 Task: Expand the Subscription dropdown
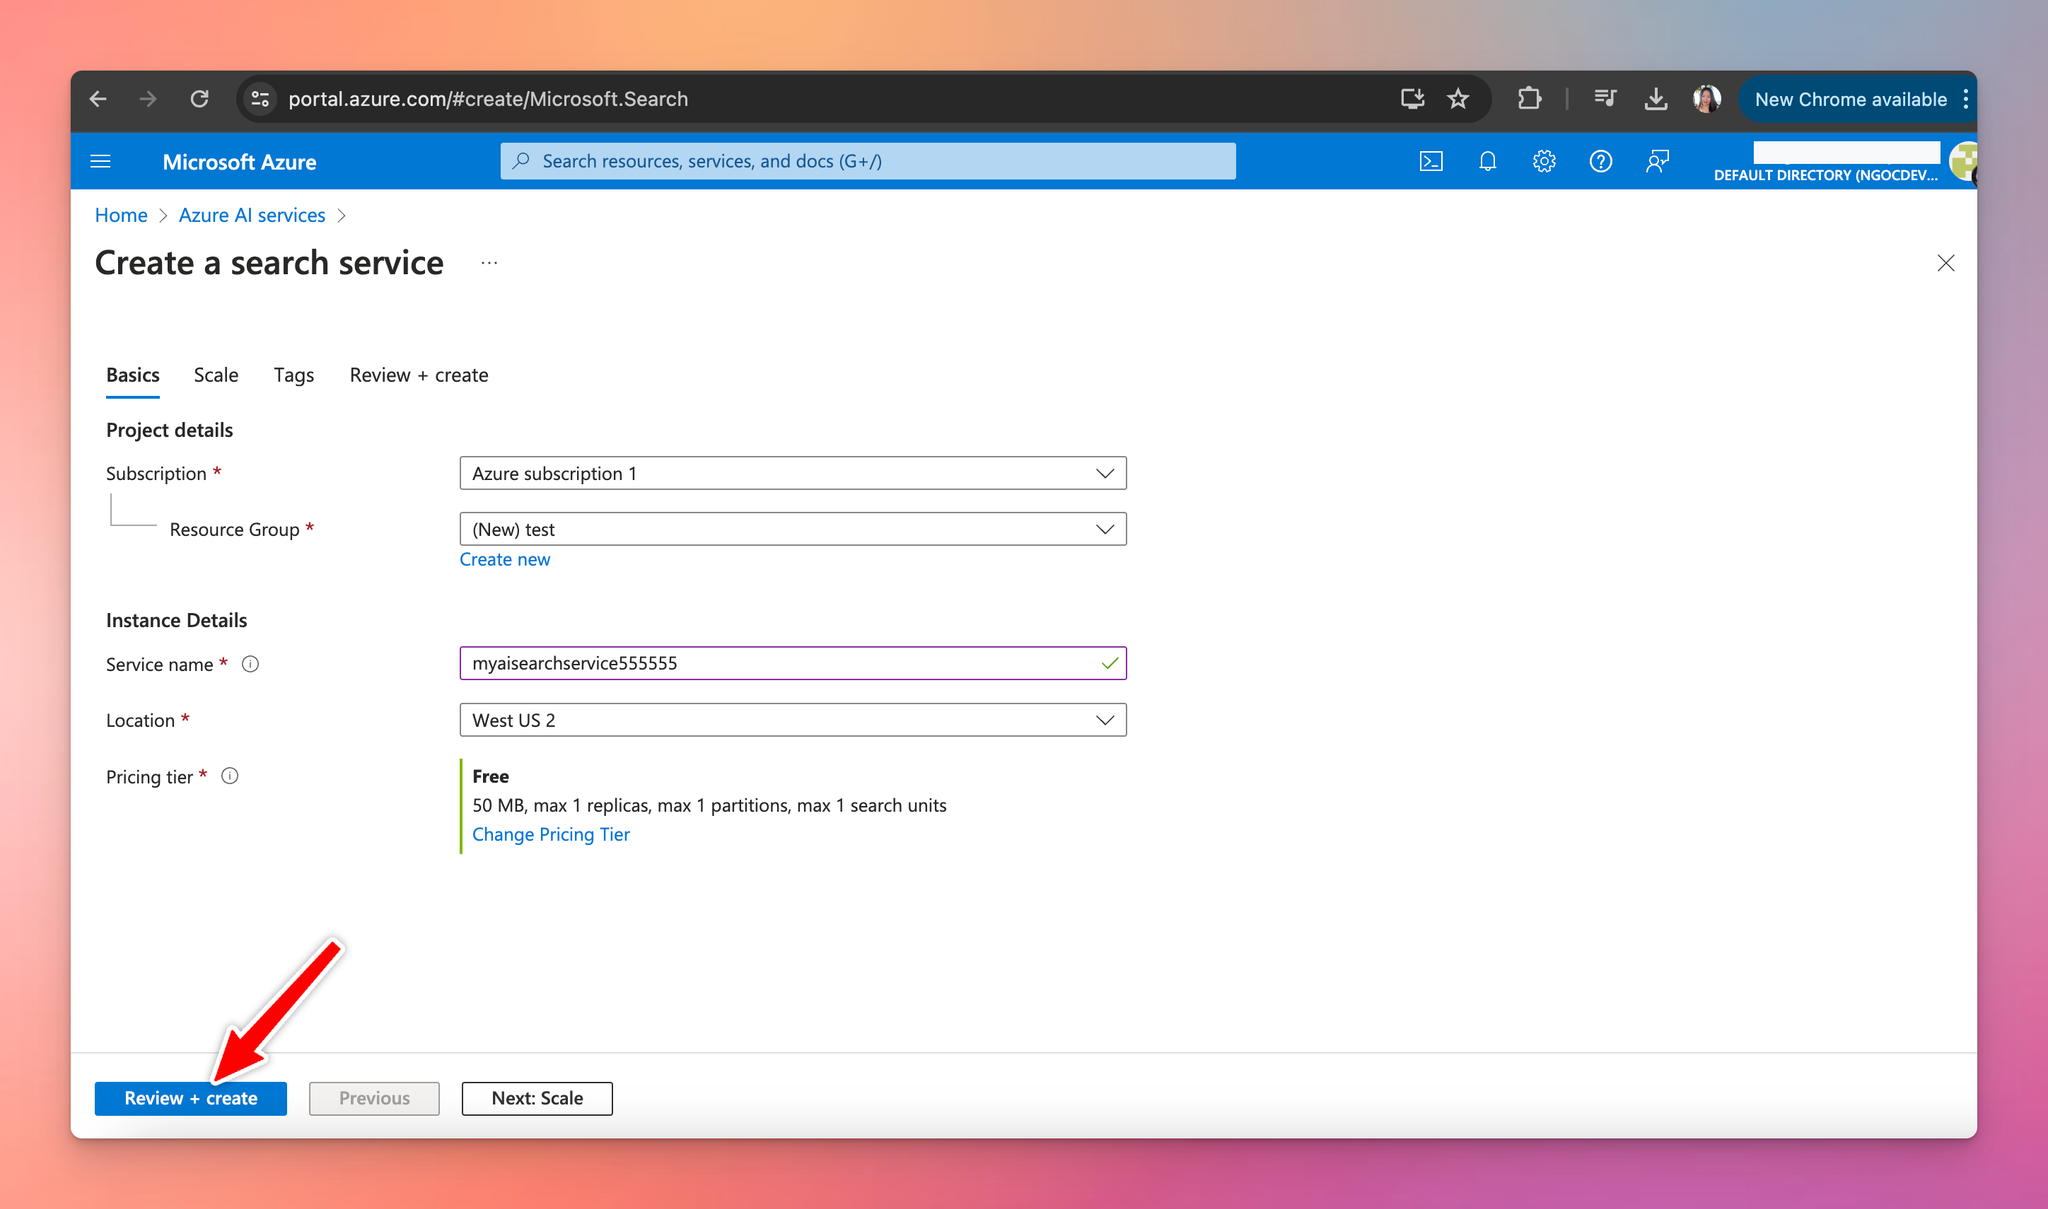(x=793, y=473)
